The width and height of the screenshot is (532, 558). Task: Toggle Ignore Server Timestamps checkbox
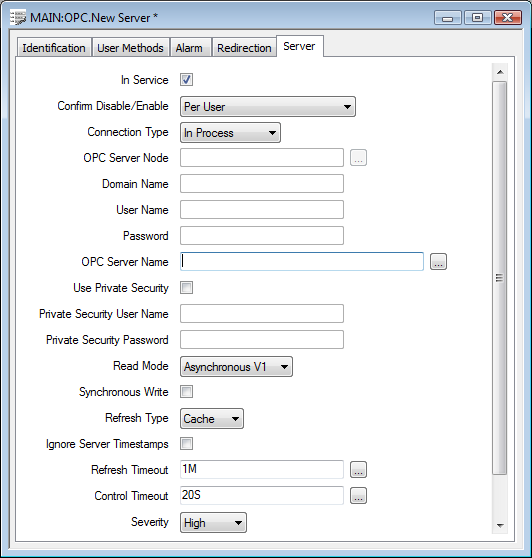186,444
